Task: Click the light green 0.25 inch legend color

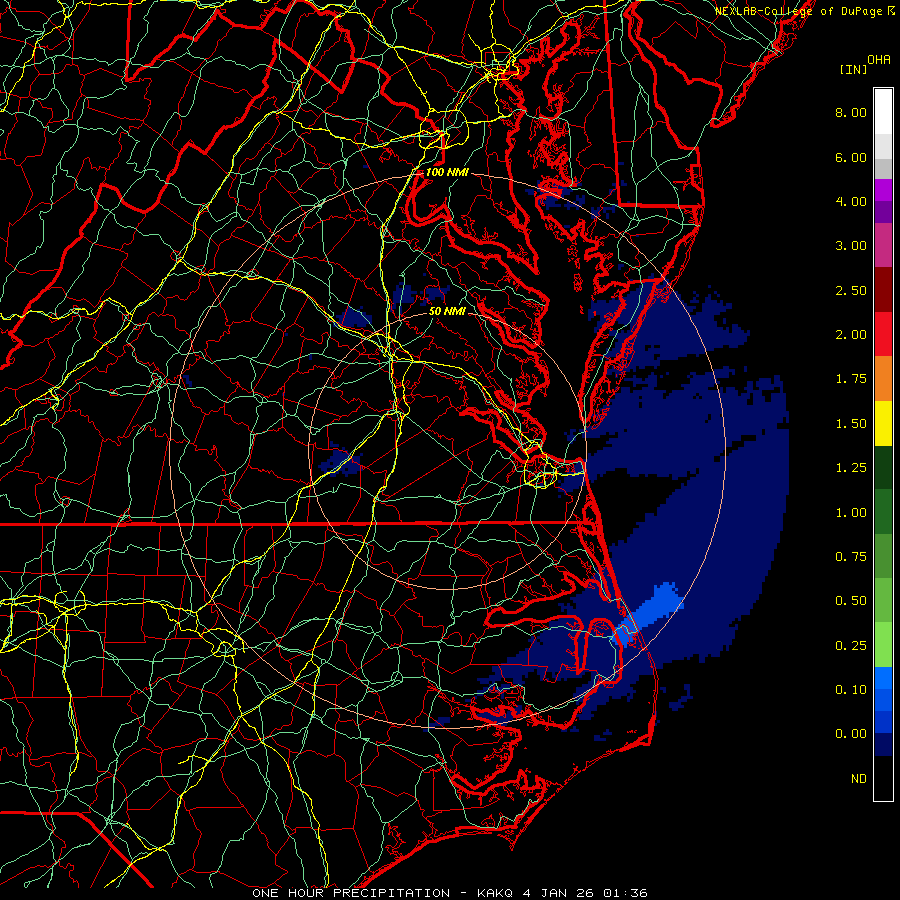Action: click(883, 645)
